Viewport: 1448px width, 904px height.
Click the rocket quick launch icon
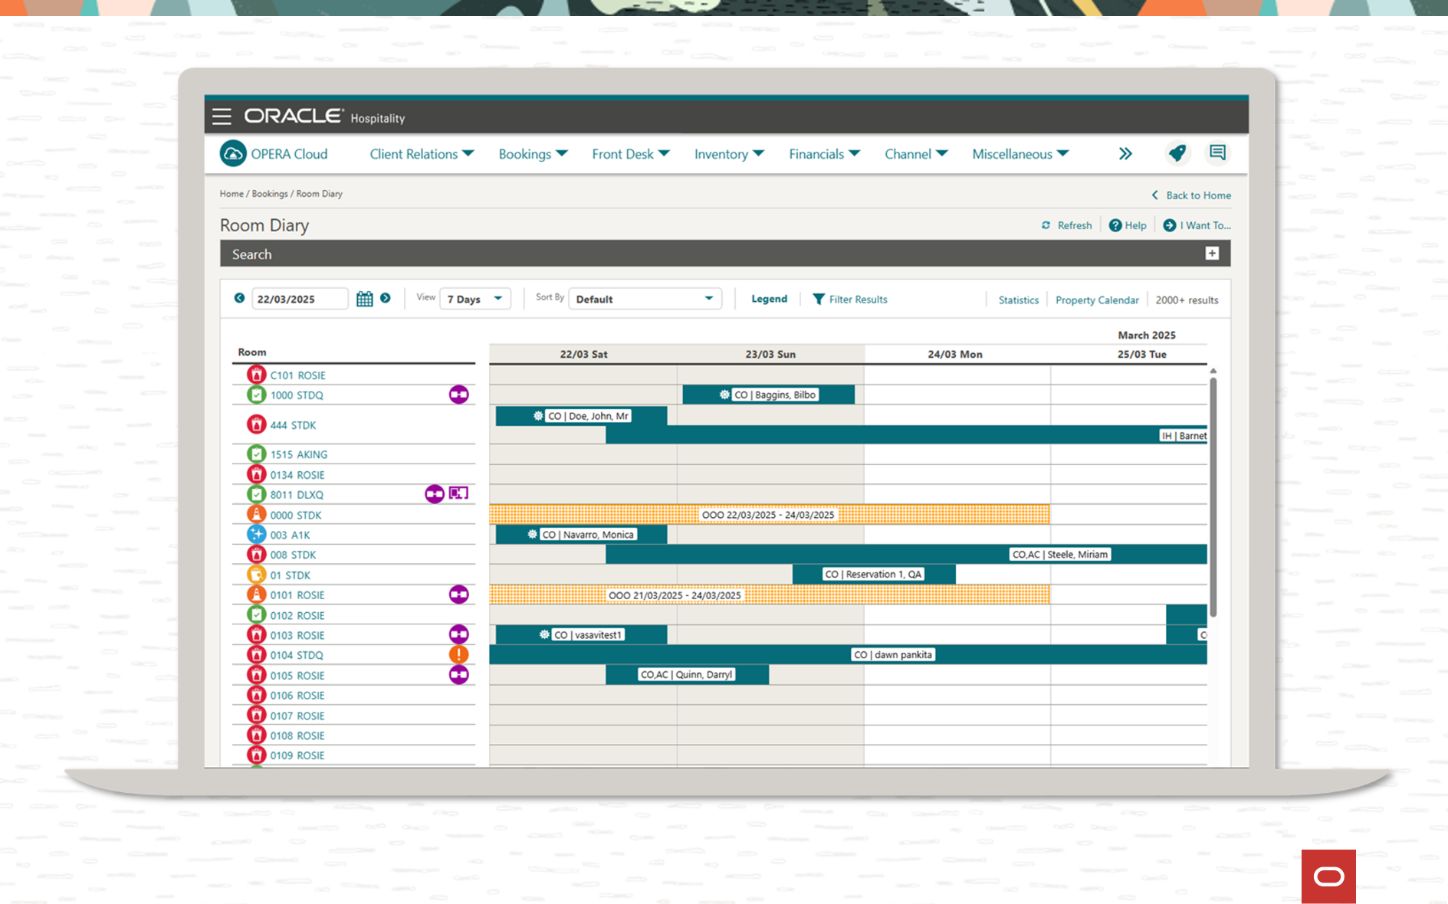tap(1177, 153)
